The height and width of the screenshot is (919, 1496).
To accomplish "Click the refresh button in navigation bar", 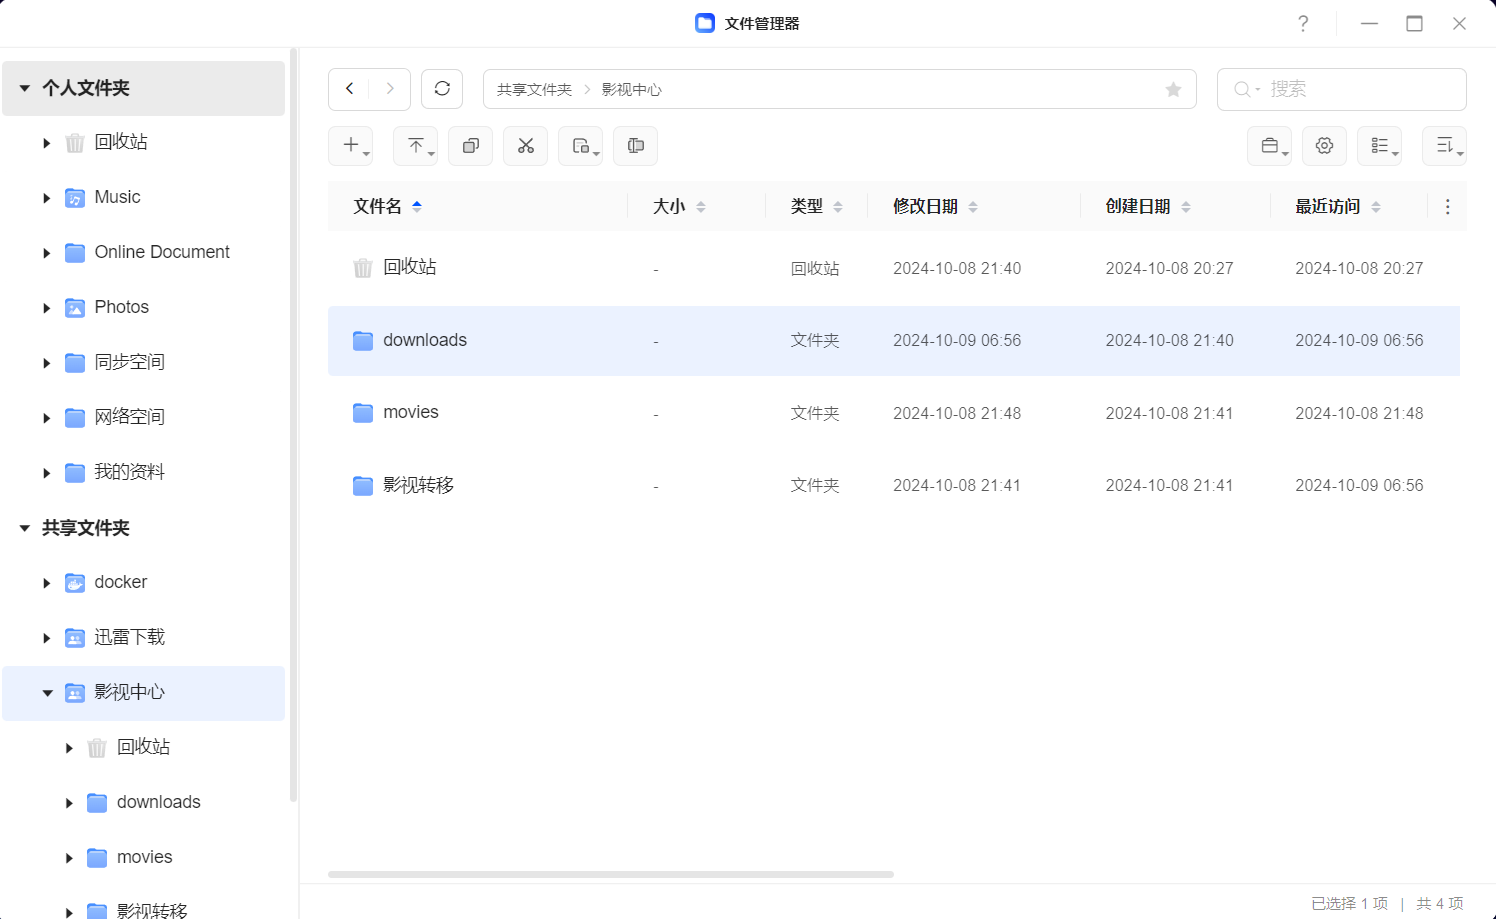I will (x=442, y=89).
